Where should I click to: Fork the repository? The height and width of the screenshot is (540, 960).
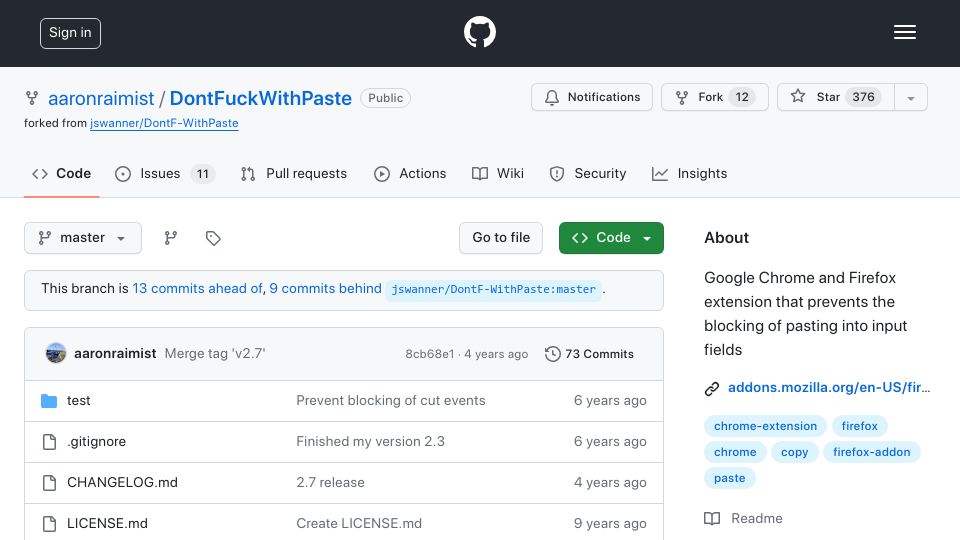point(714,97)
